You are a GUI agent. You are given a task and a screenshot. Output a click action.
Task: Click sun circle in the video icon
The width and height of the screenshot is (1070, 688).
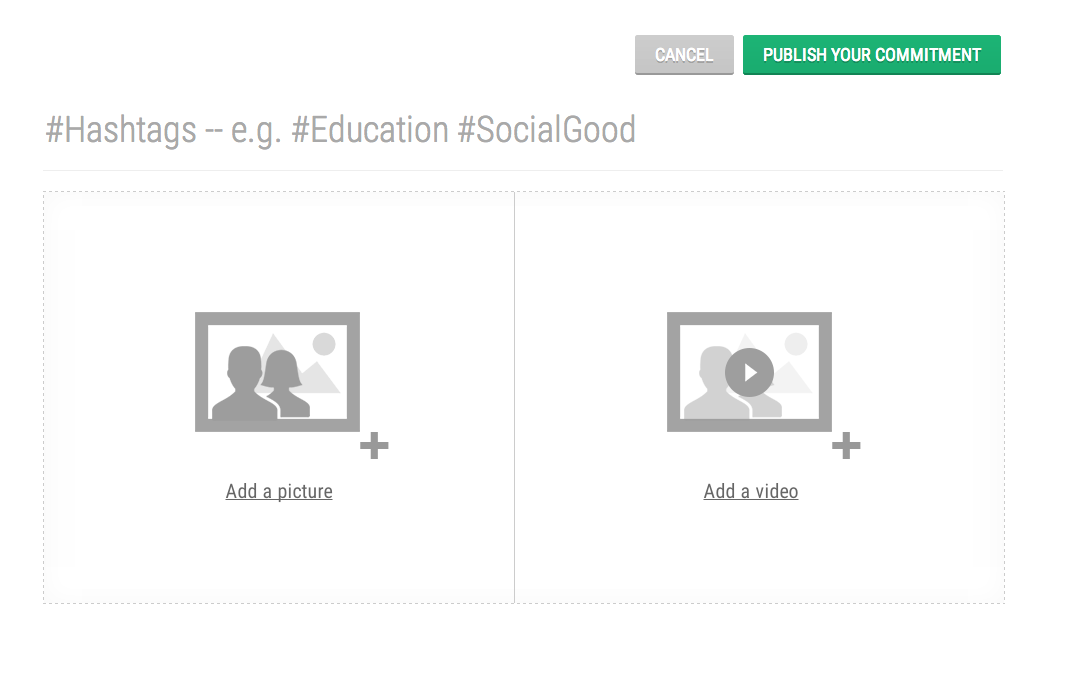click(796, 345)
